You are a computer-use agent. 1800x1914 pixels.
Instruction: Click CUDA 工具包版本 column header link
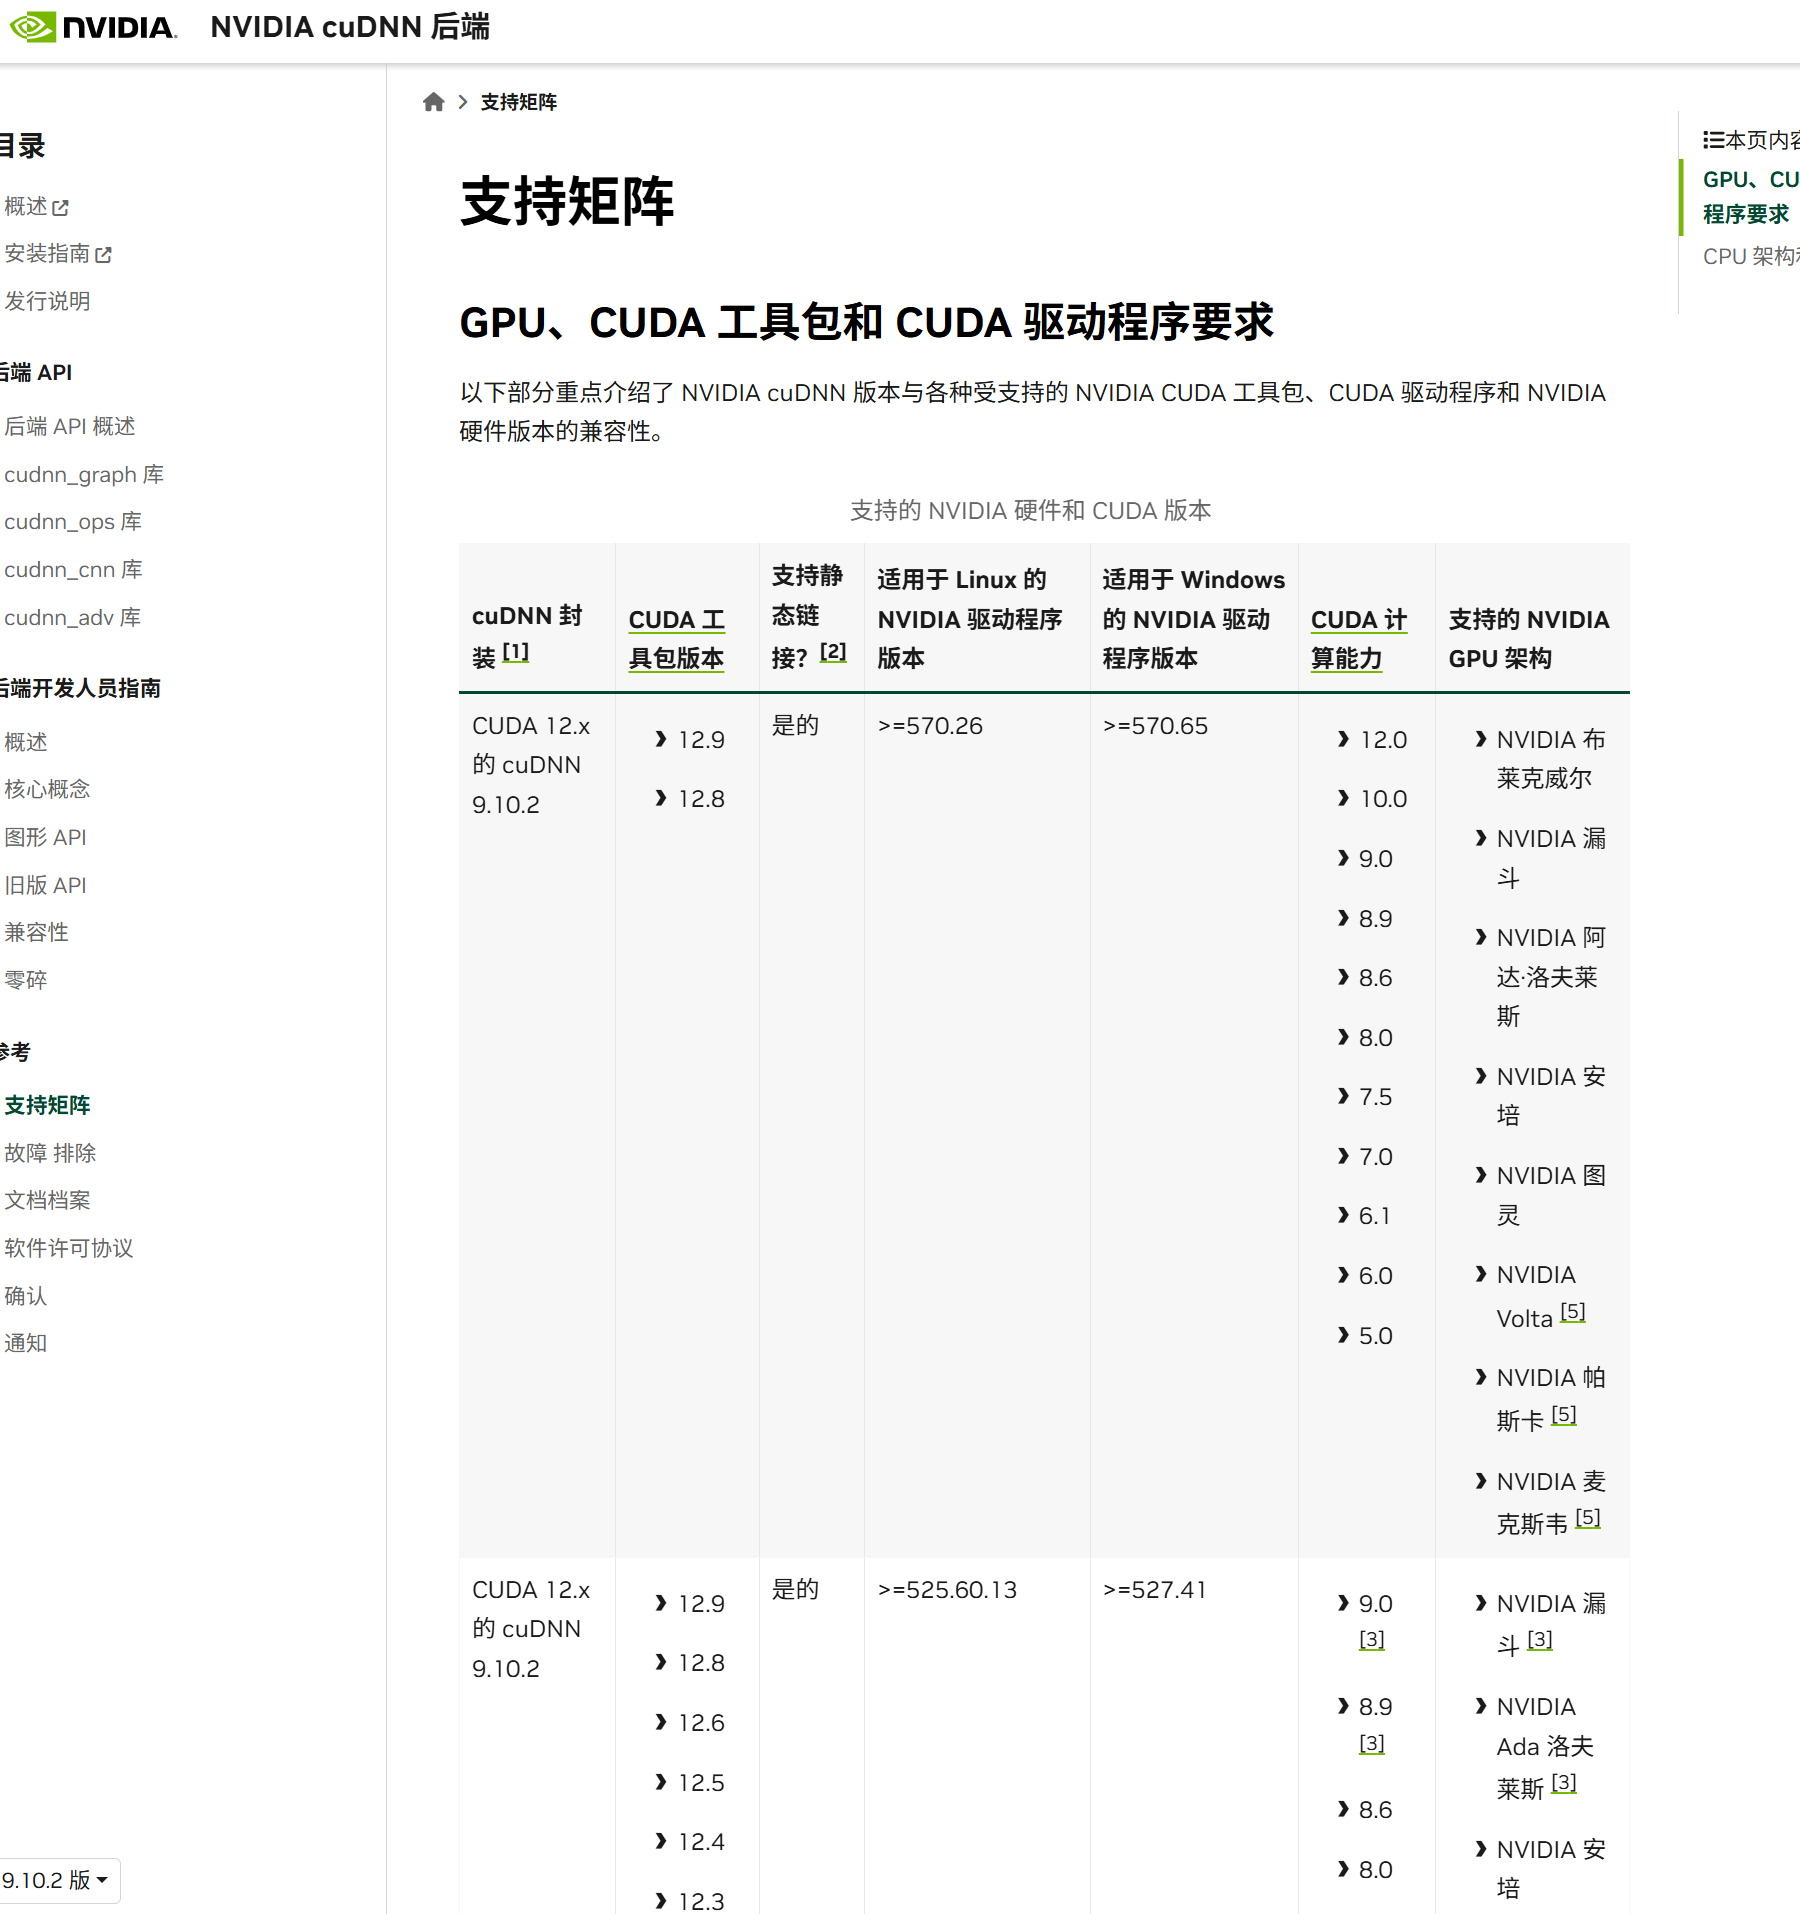click(x=676, y=639)
